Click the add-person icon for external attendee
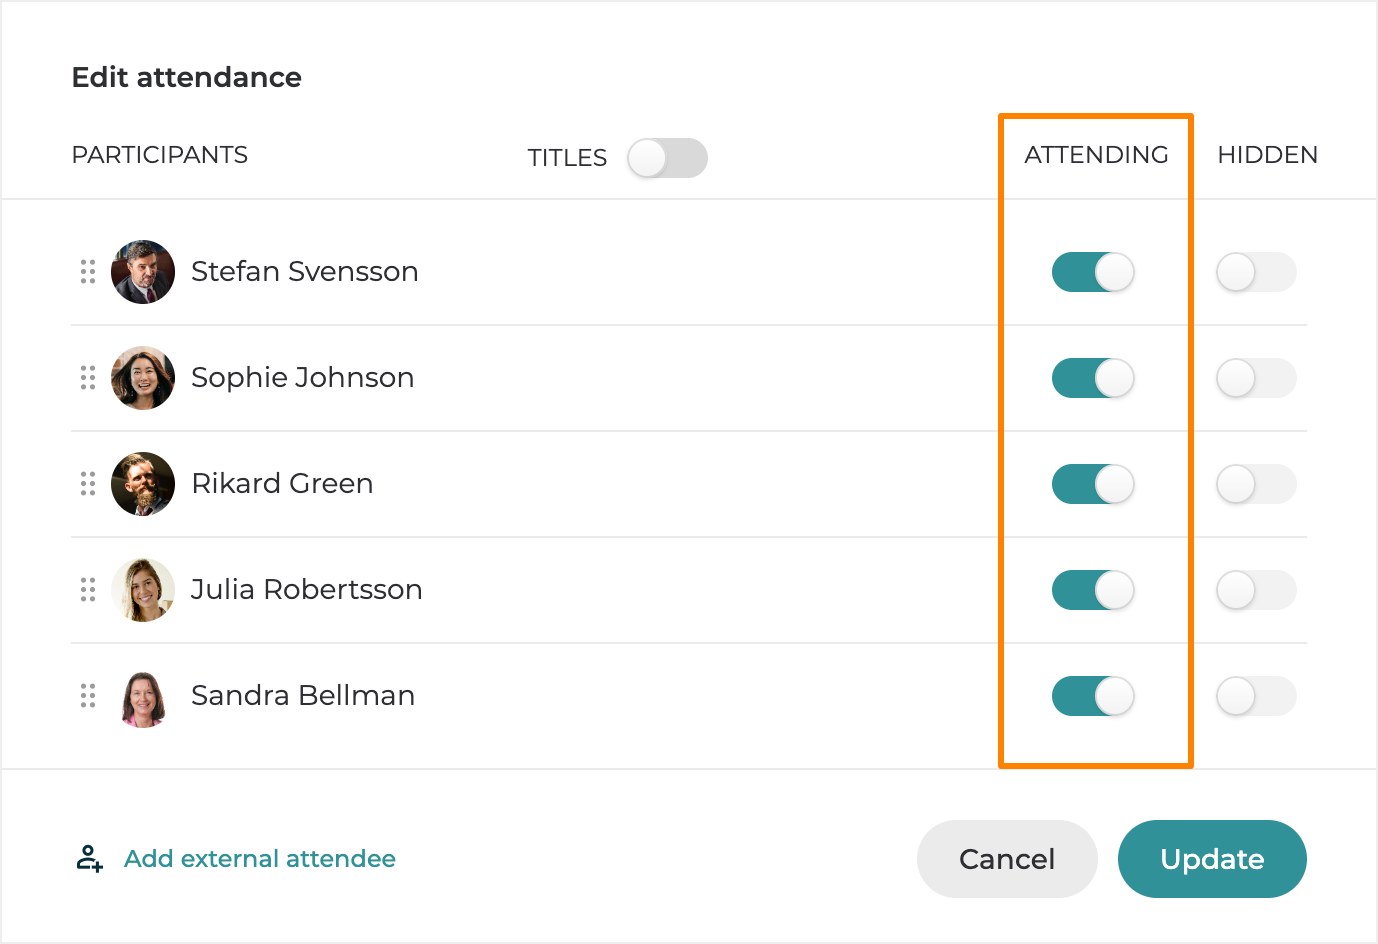This screenshot has width=1378, height=944. 90,858
